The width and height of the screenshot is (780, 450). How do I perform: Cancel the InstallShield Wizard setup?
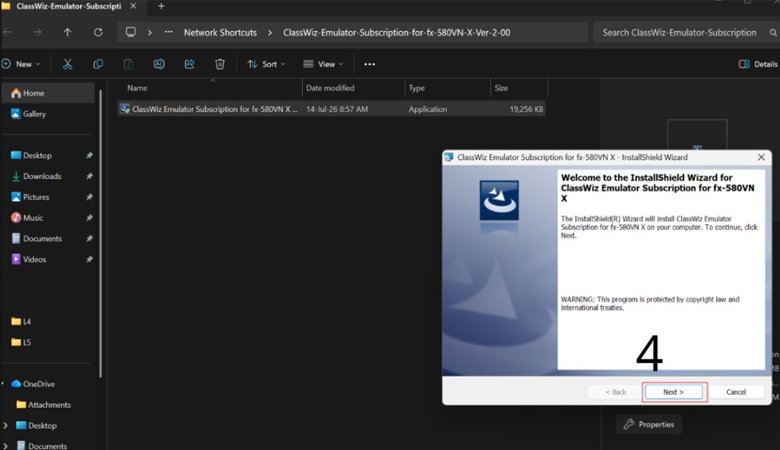pos(736,392)
